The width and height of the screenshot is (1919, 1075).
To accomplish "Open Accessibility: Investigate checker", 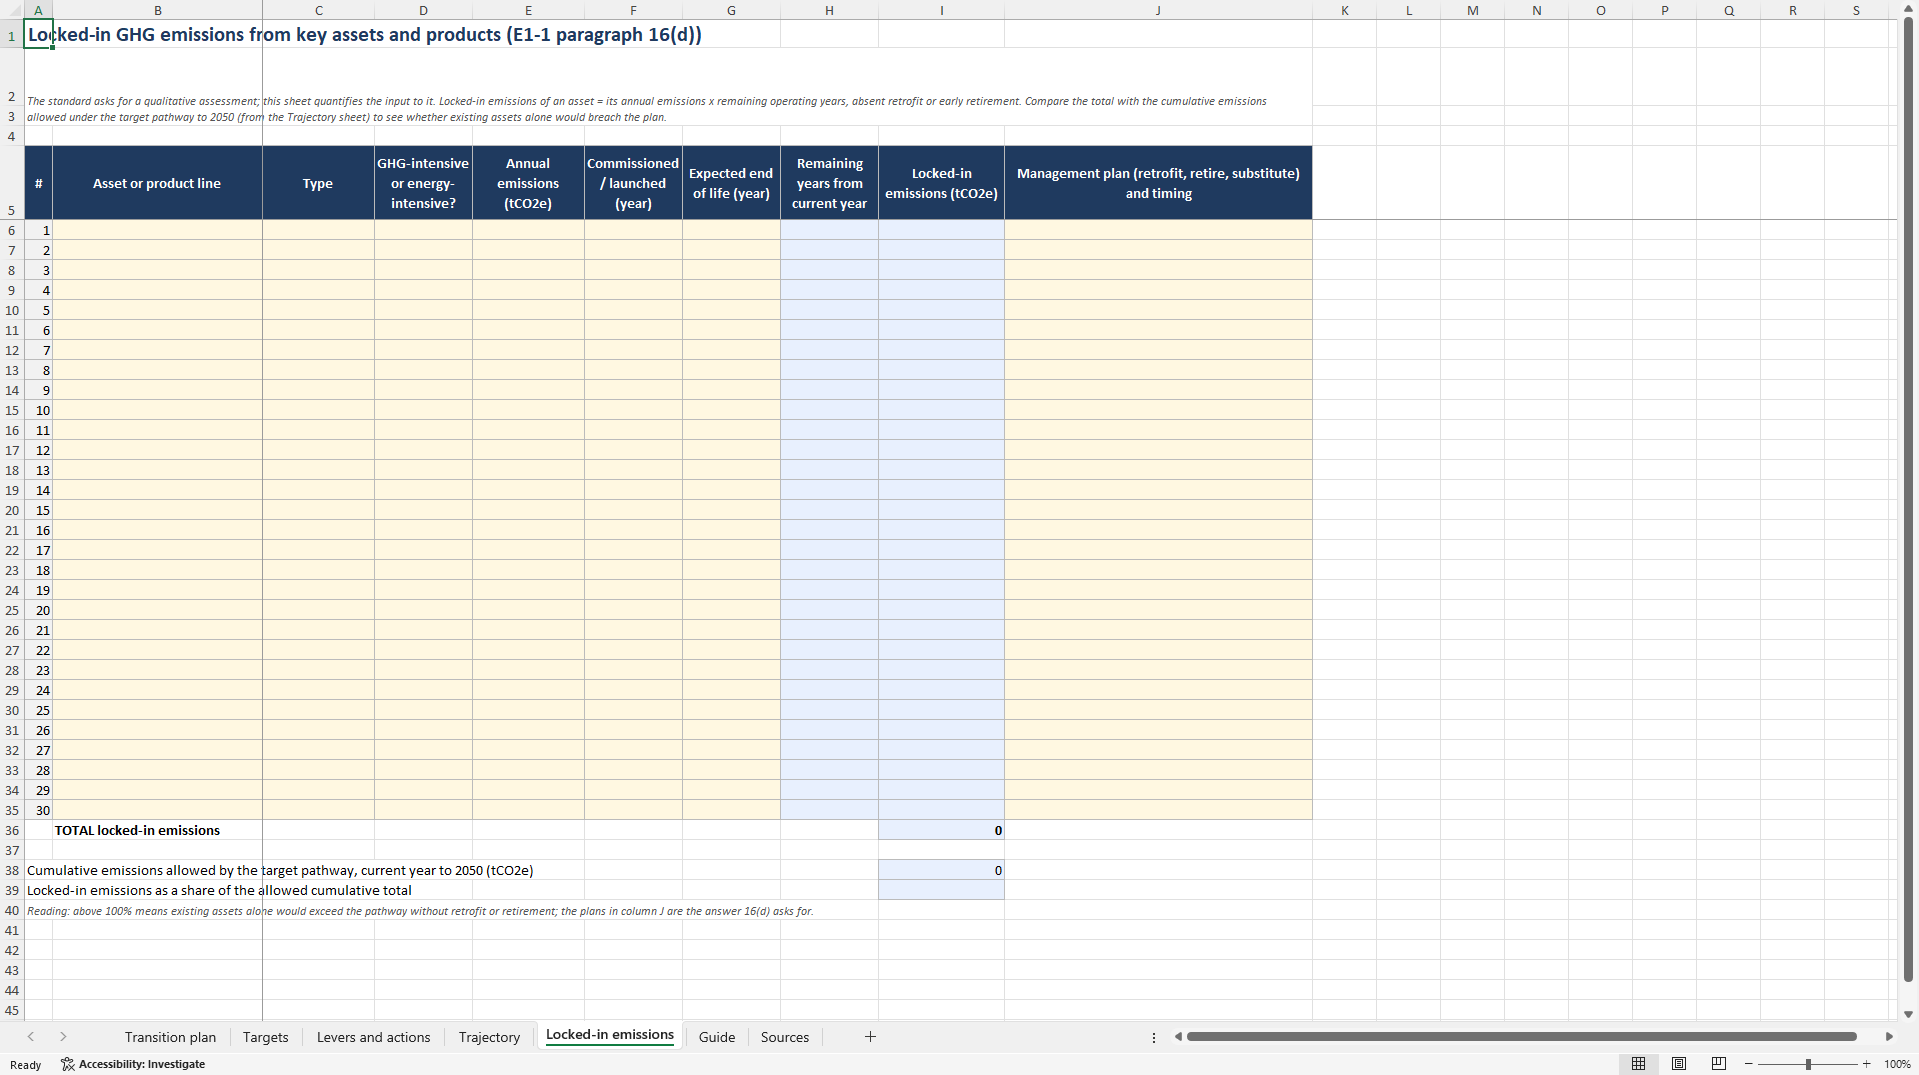I will [x=133, y=1064].
